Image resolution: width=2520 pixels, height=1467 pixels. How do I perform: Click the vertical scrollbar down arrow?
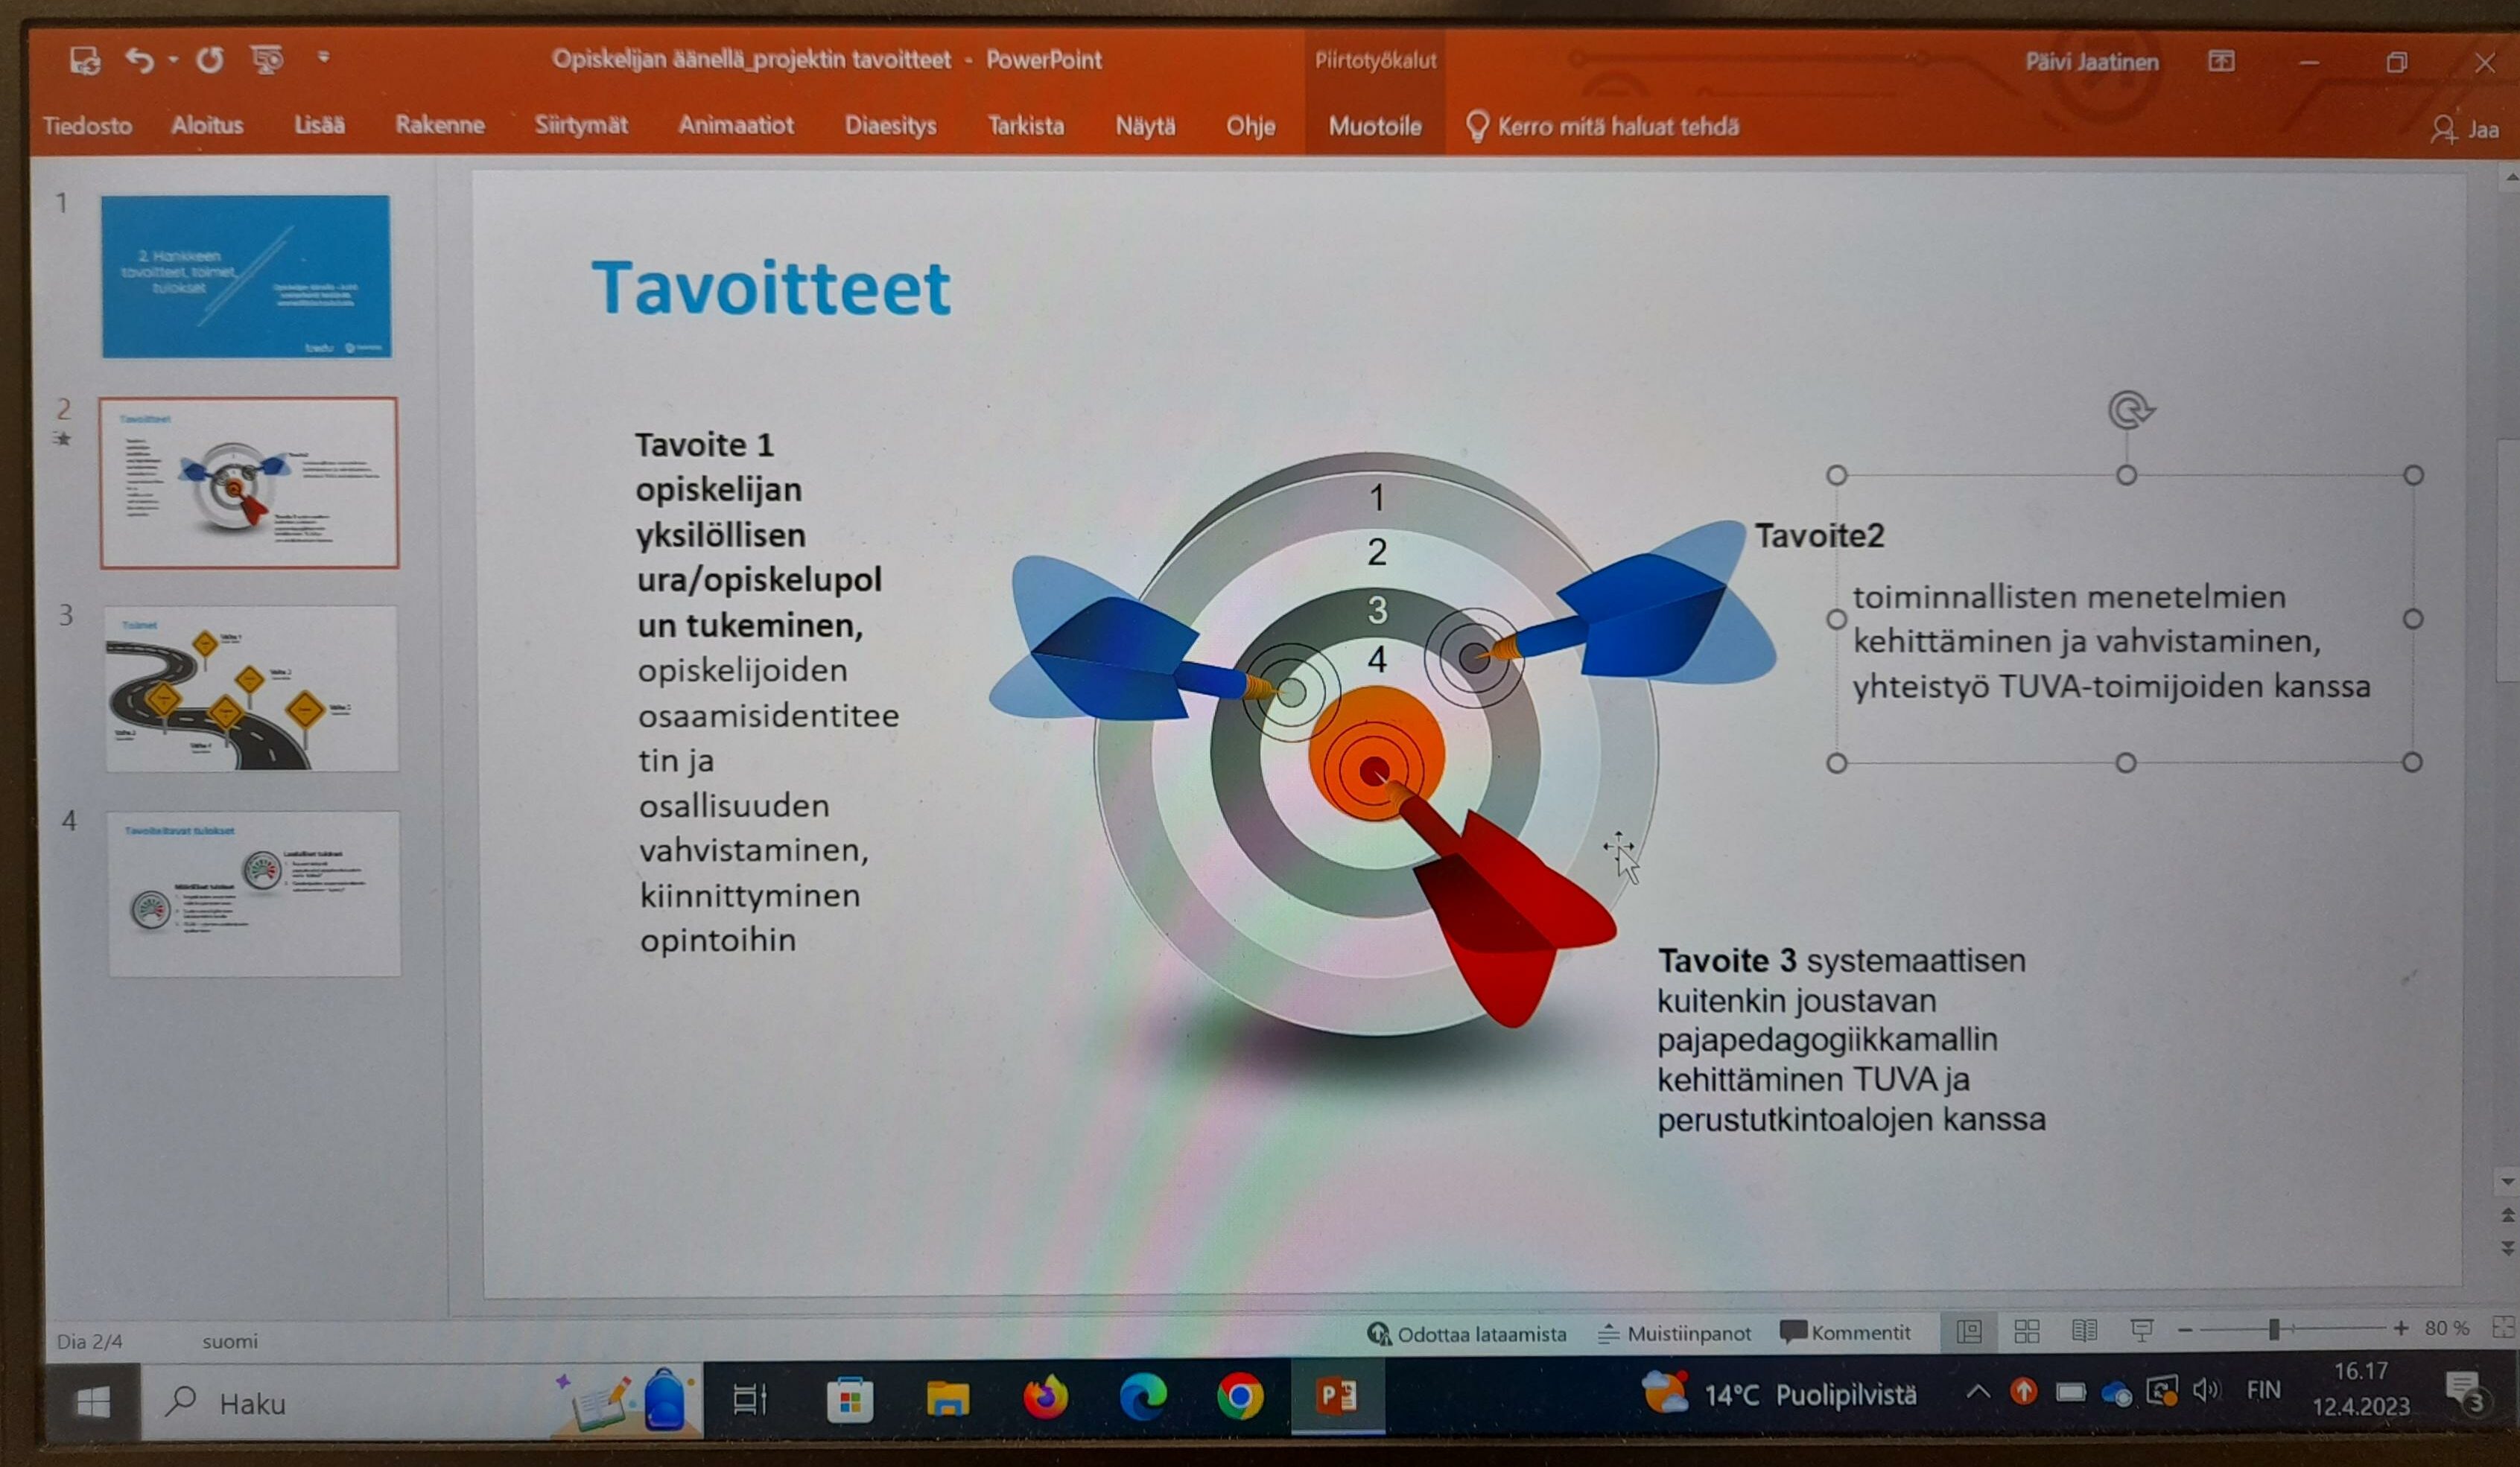(x=2506, y=1182)
